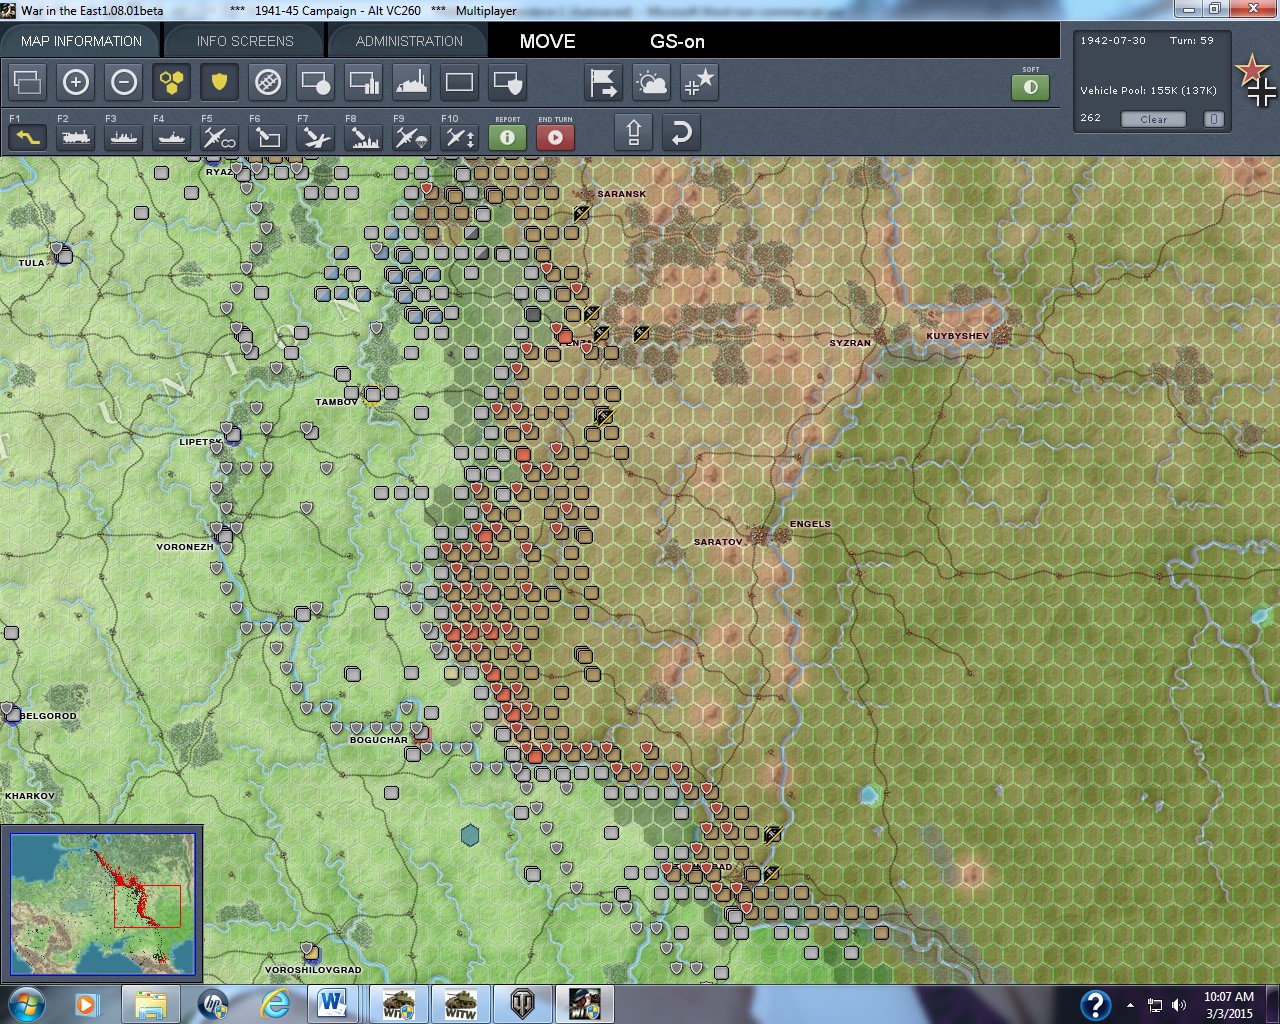The width and height of the screenshot is (1280, 1024).
Task: Select F7 bomb airfield mode
Action: coord(316,136)
